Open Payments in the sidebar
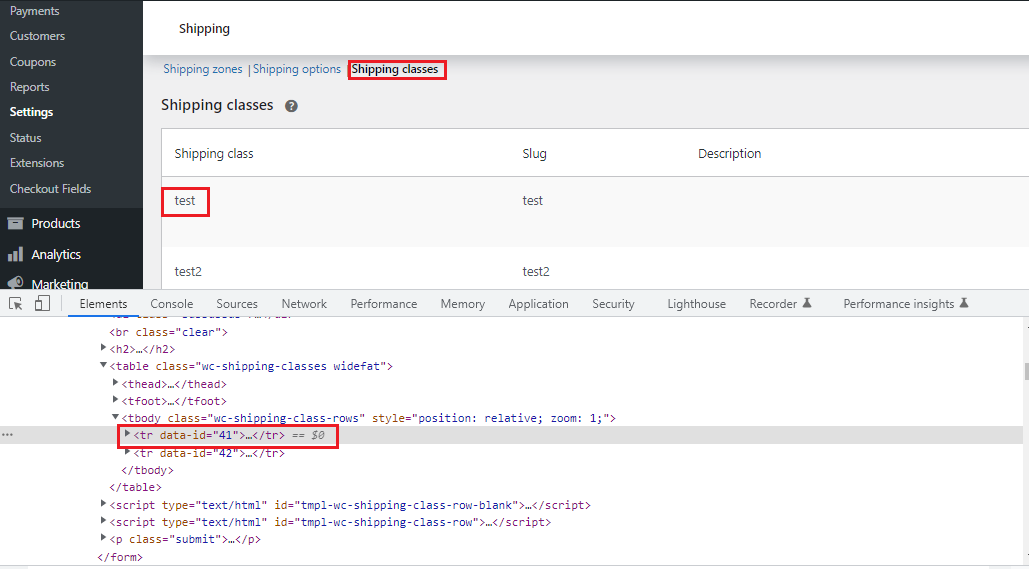 pyautogui.click(x=34, y=11)
